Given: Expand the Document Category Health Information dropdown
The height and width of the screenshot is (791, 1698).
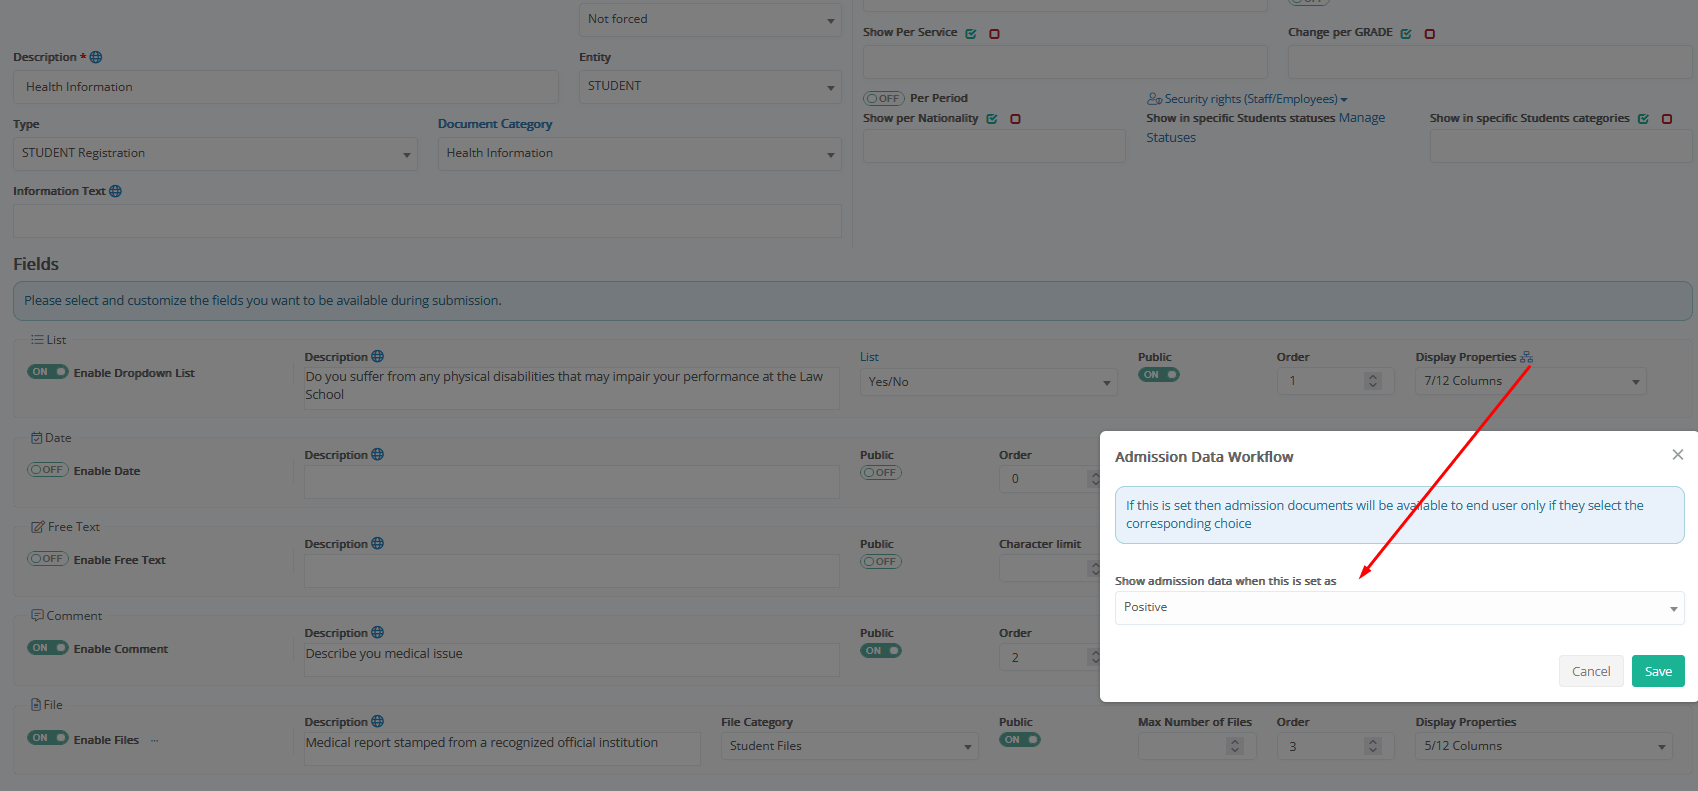Looking at the screenshot, I should [639, 154].
